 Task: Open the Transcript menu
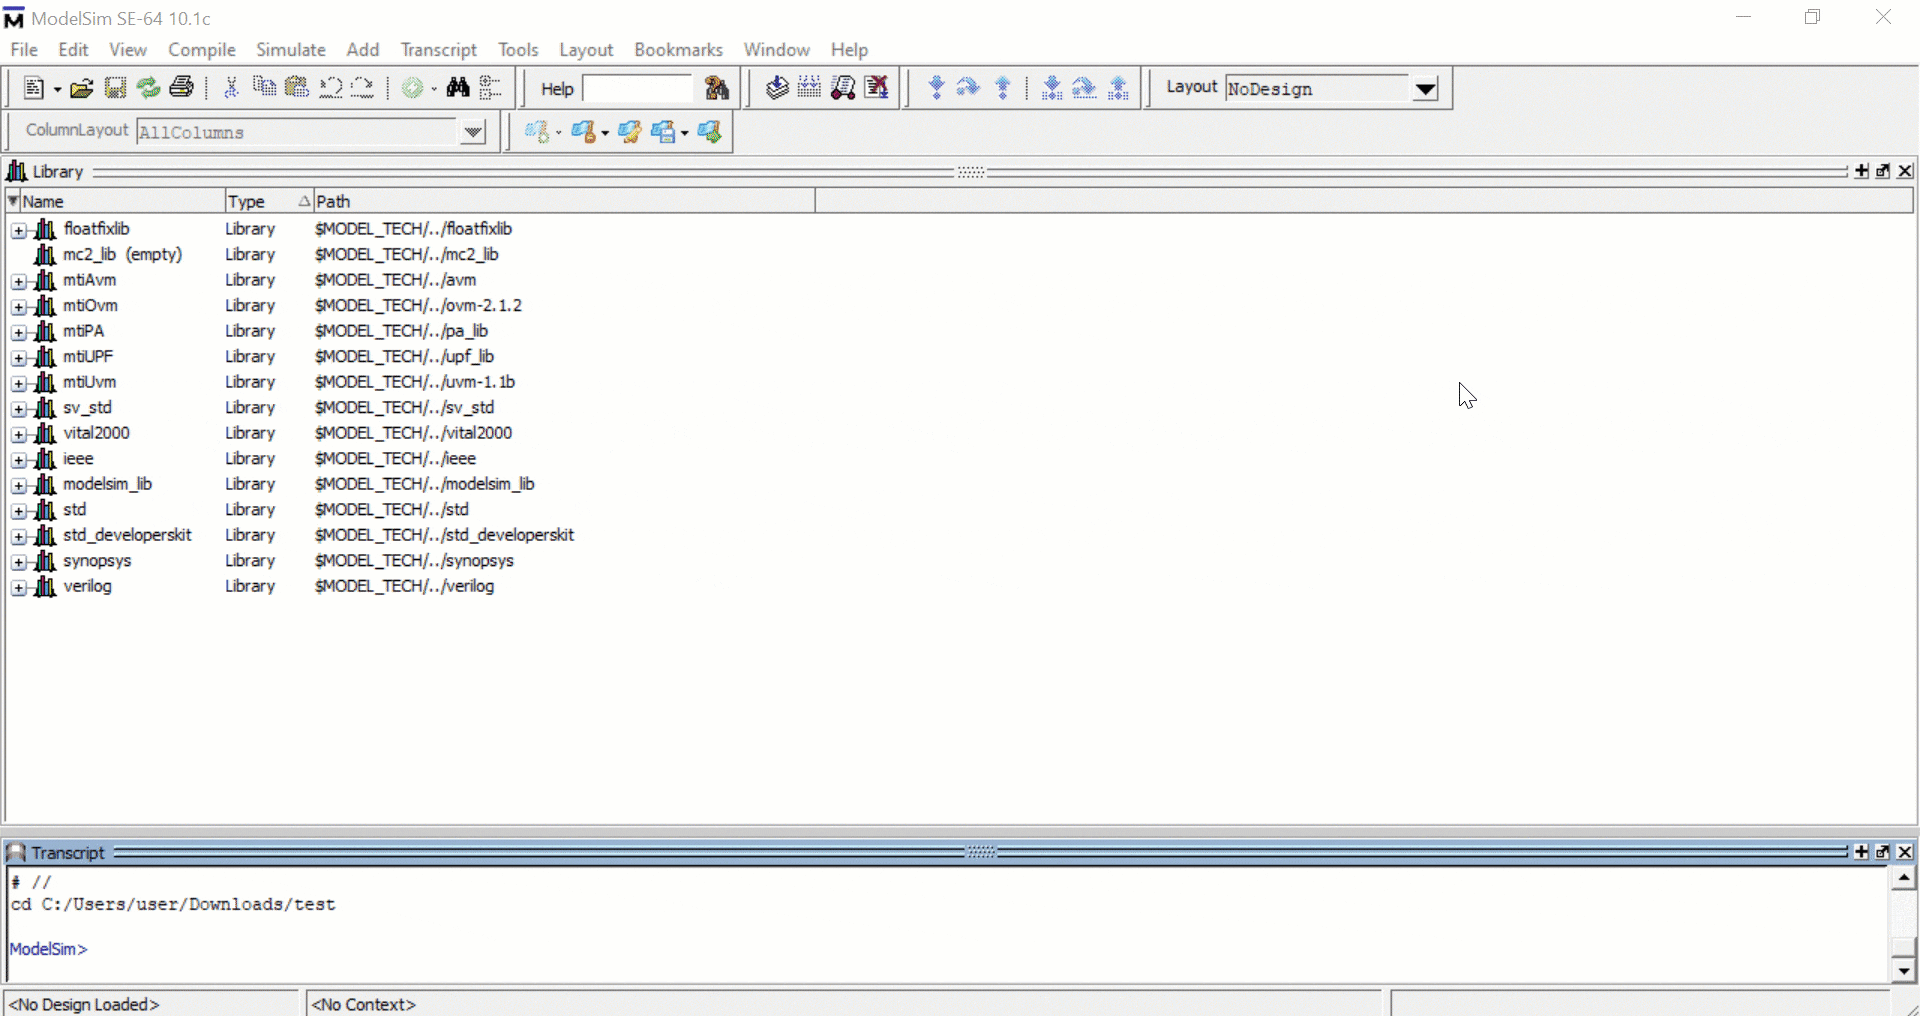pyautogui.click(x=439, y=50)
